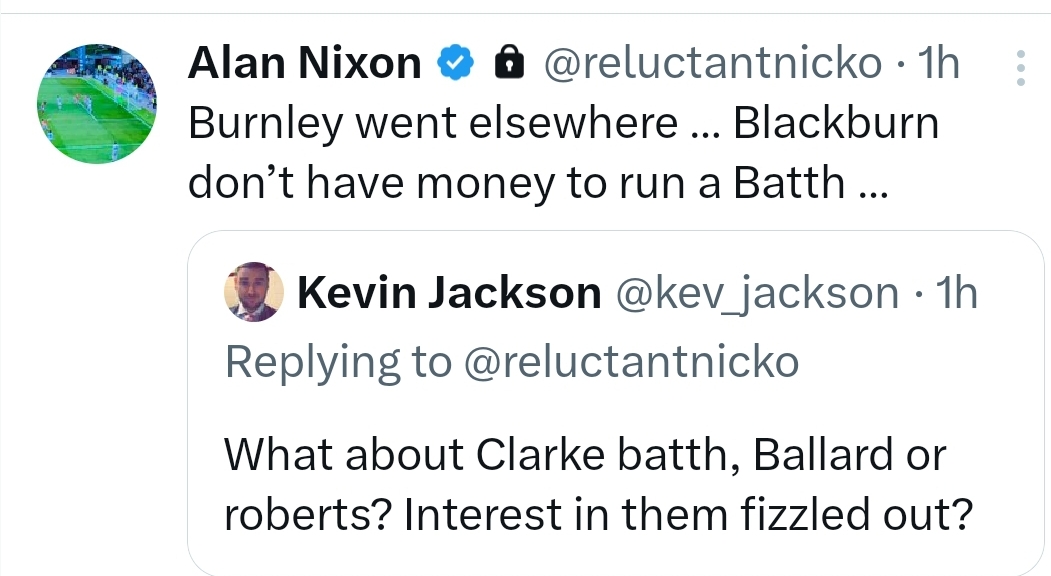Click the blue verified badge
The width and height of the screenshot is (1051, 576).
tap(457, 65)
